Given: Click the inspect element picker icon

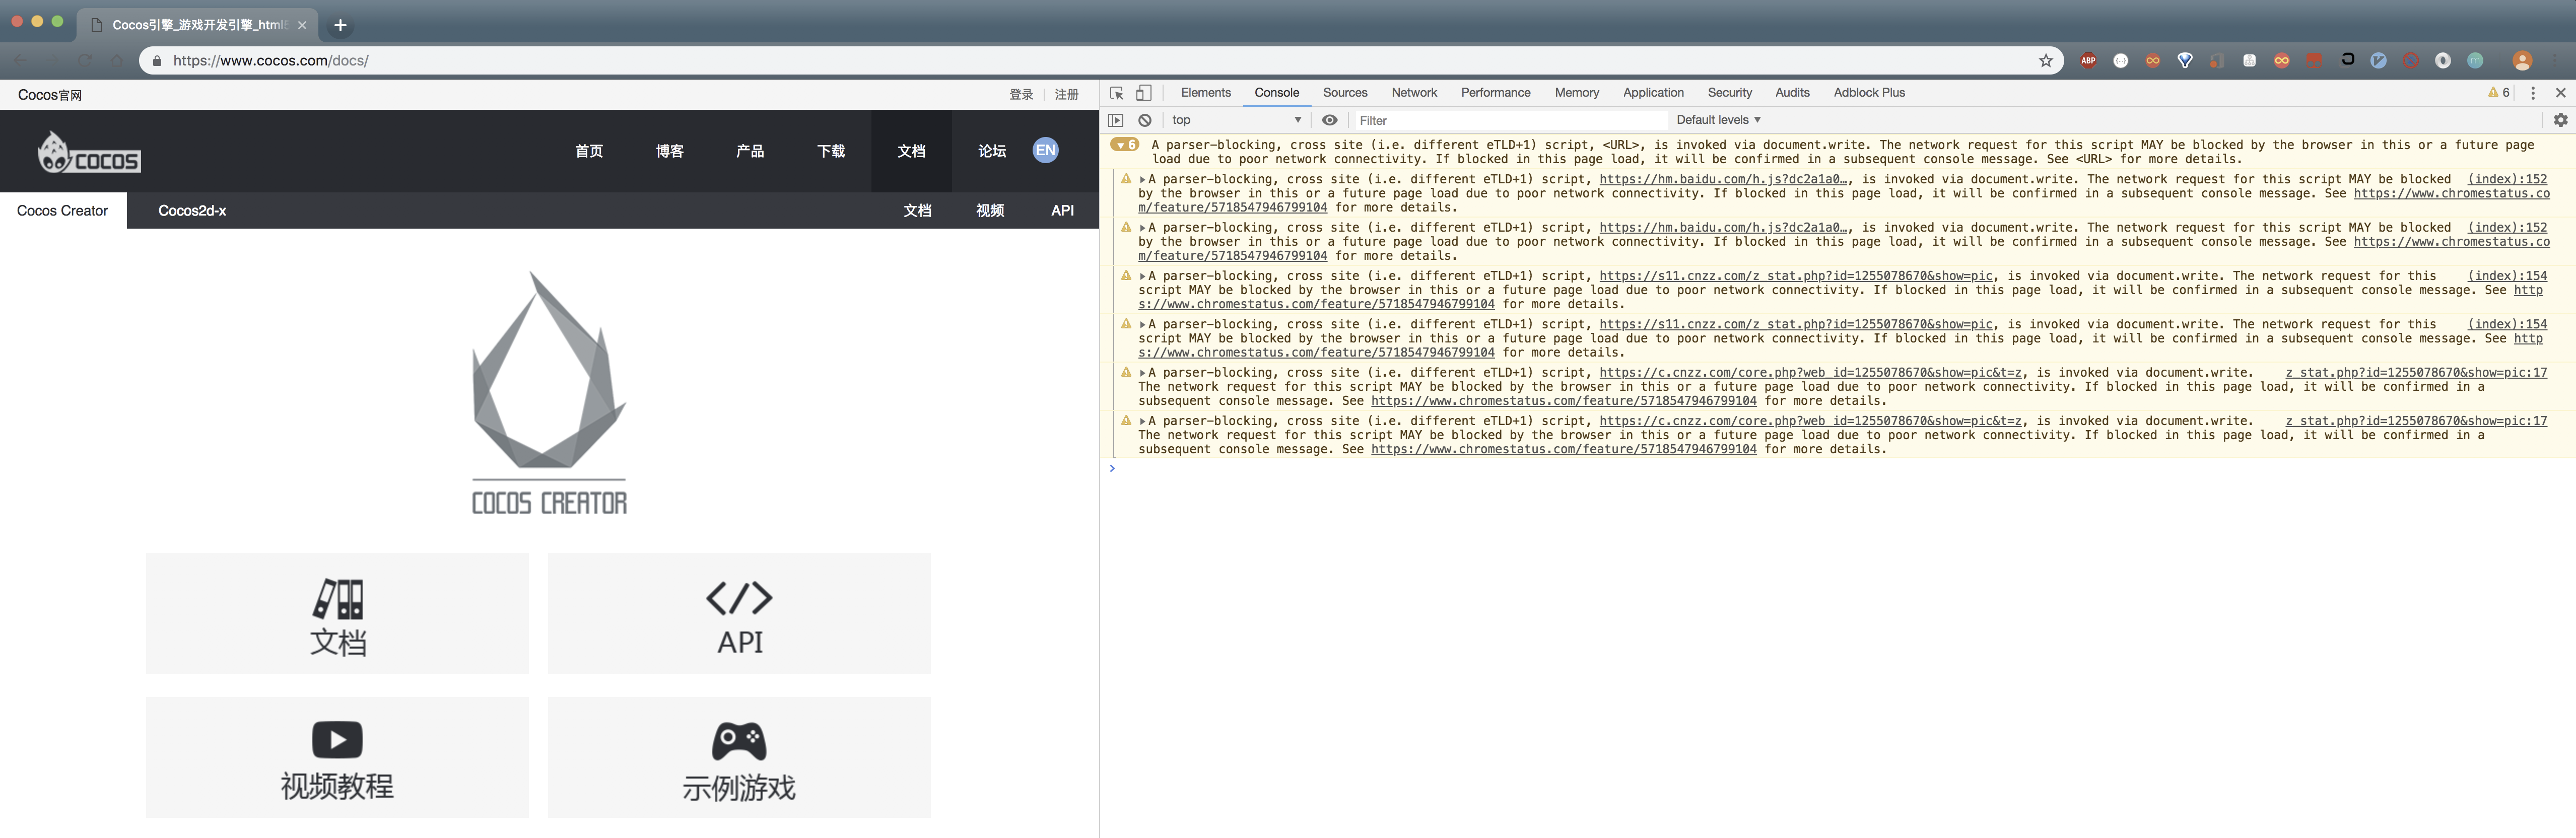Looking at the screenshot, I should pyautogui.click(x=1117, y=93).
